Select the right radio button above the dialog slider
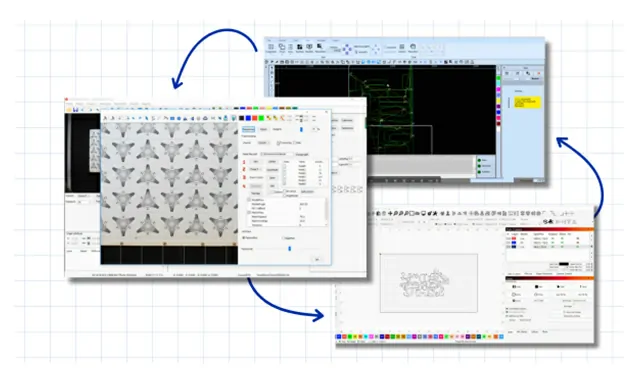Viewport: 644px width, 385px height. point(283,238)
